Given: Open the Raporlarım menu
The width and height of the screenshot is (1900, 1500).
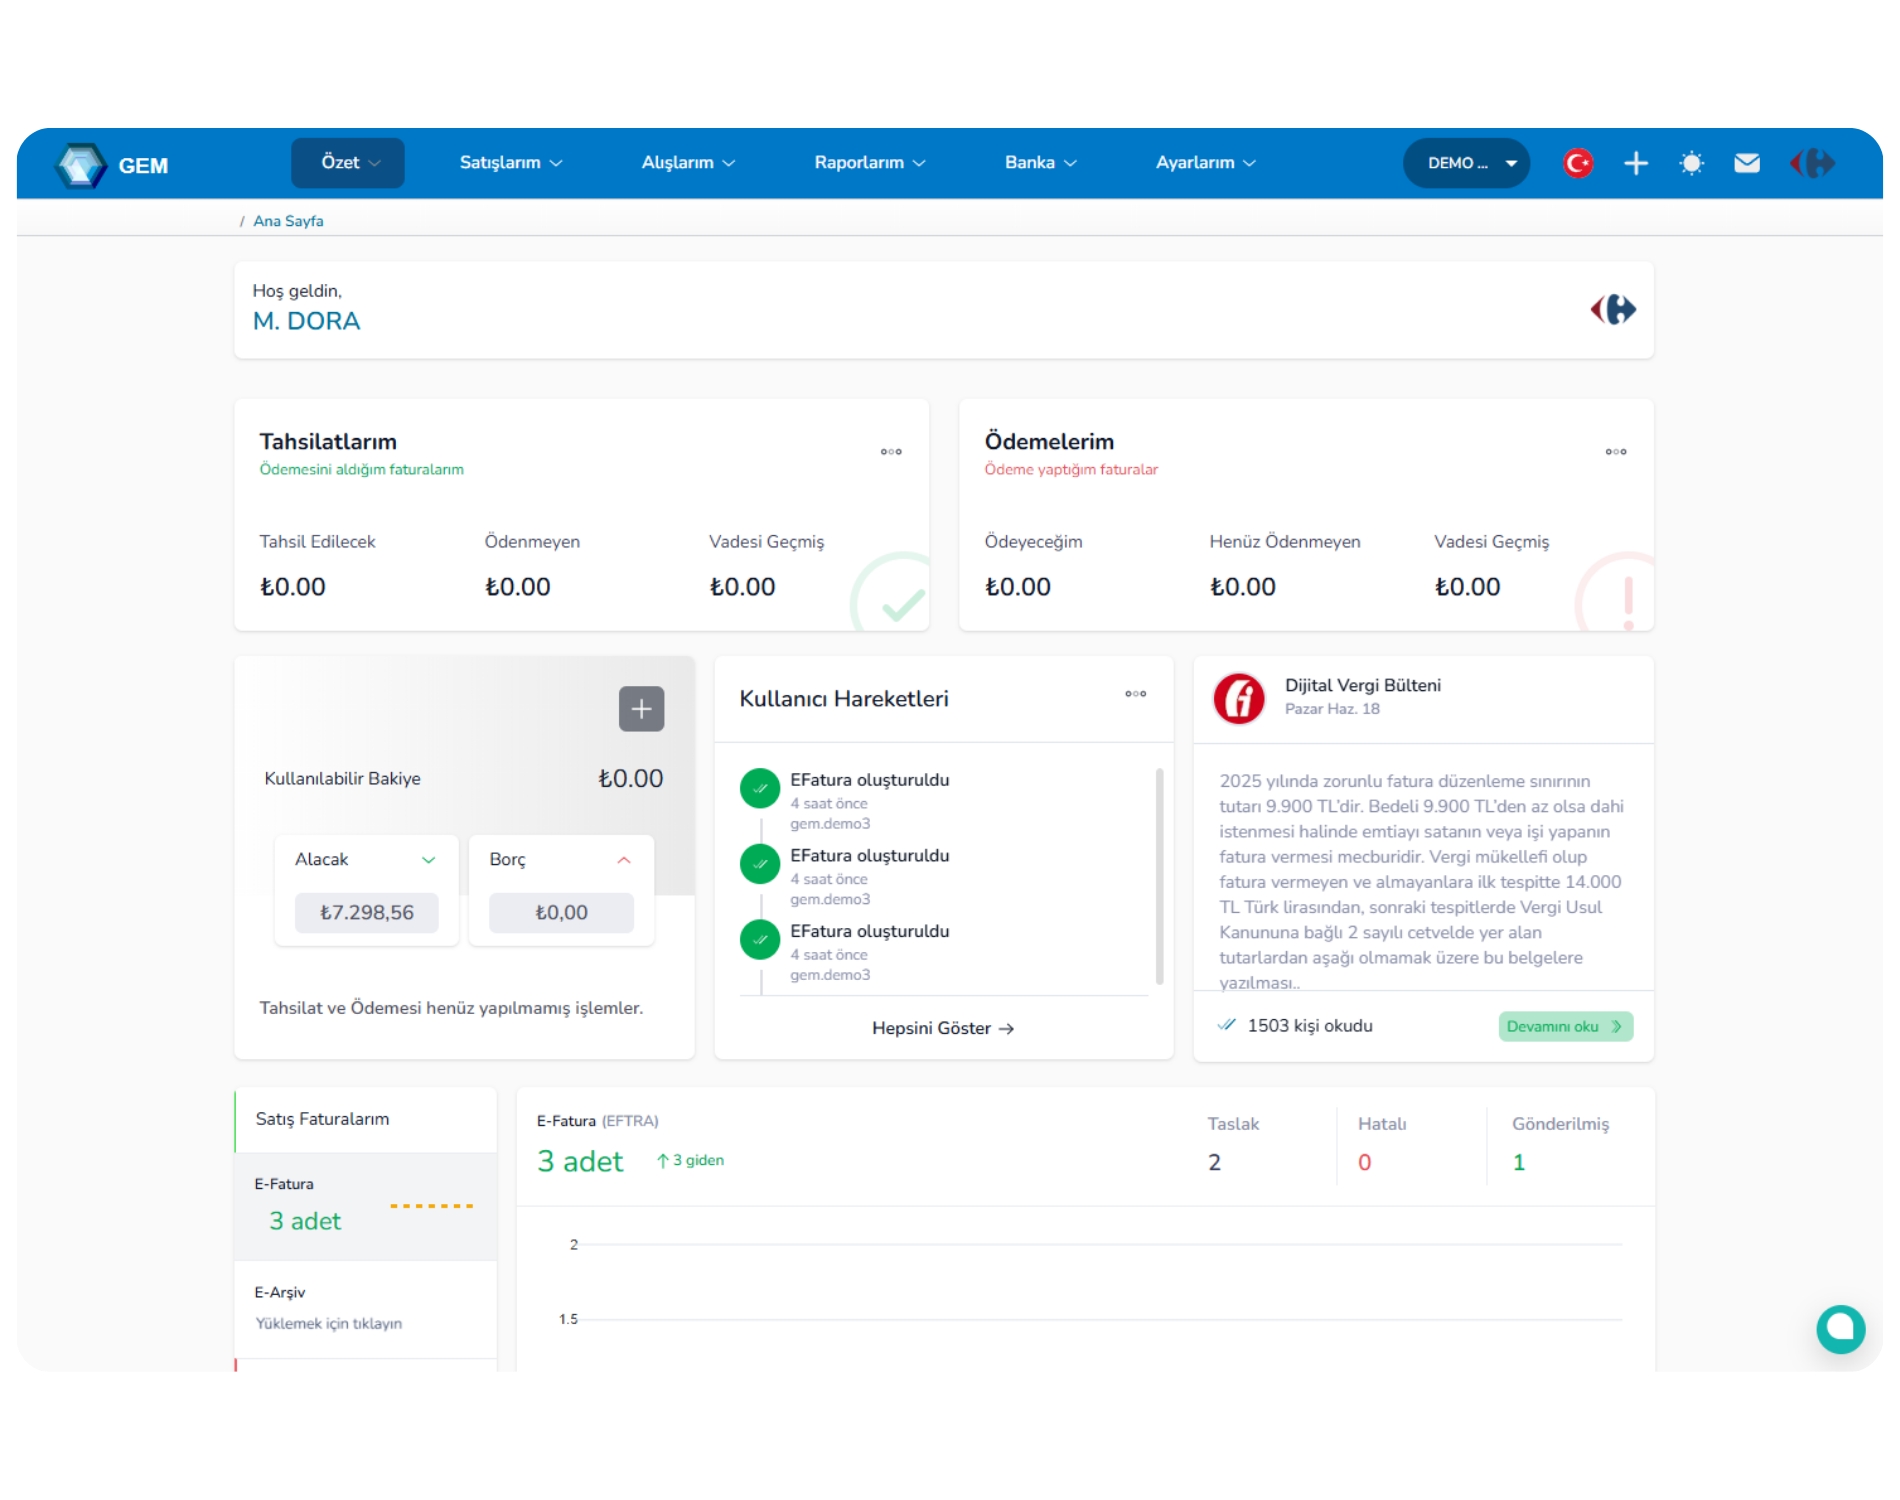Looking at the screenshot, I should [x=870, y=163].
